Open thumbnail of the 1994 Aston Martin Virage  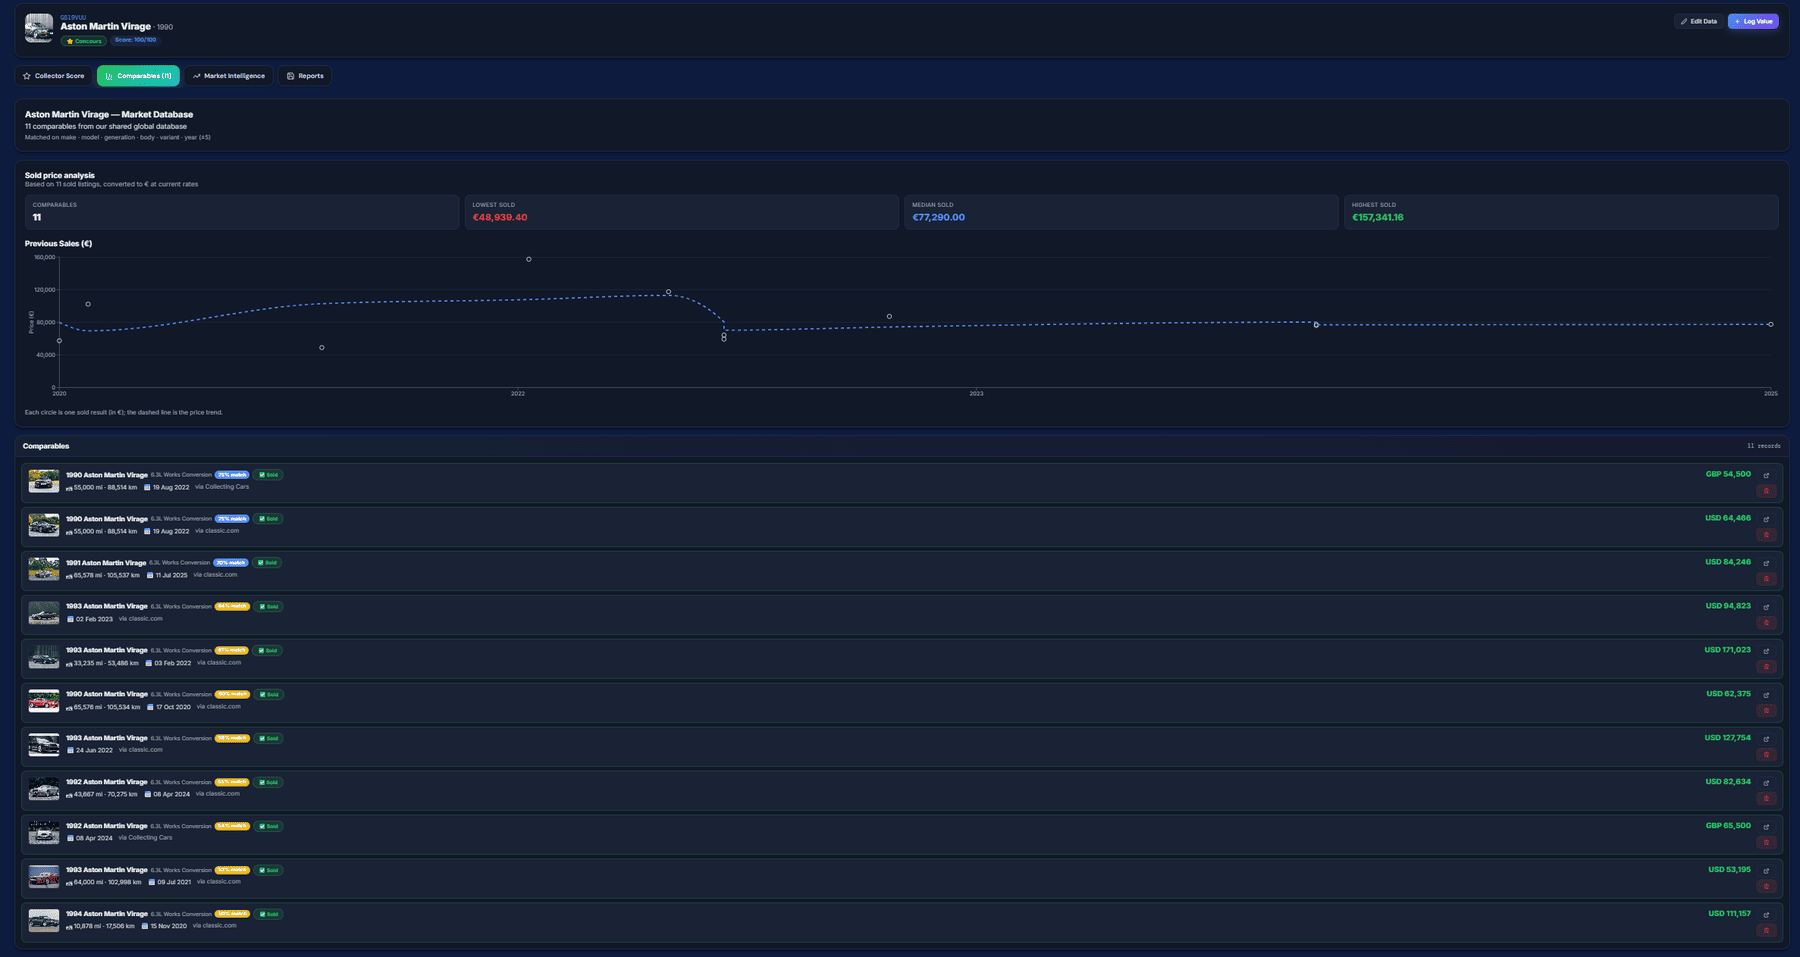44,920
